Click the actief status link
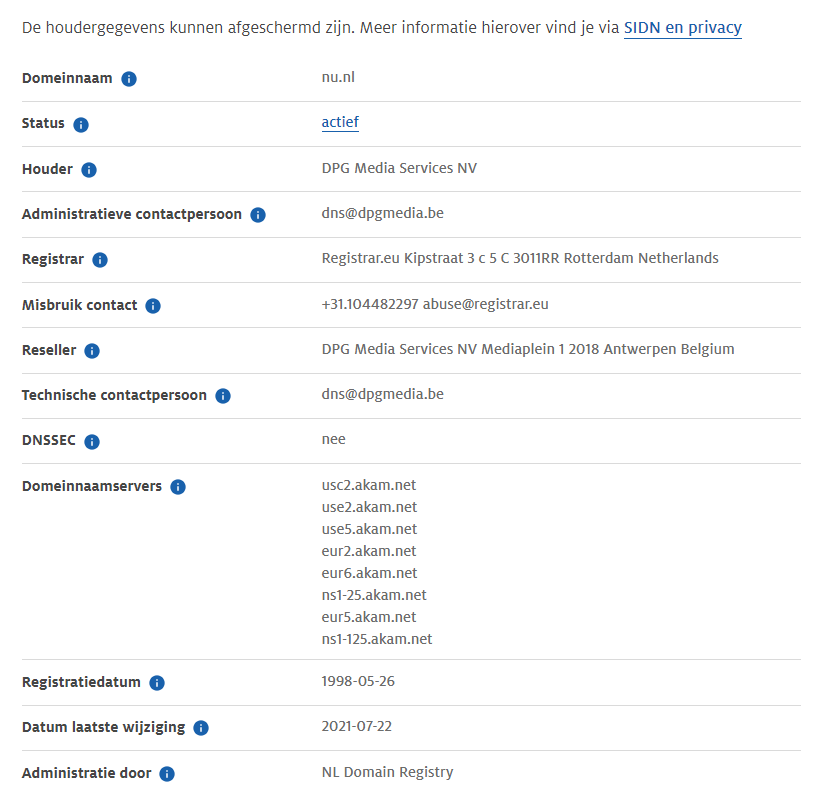 [x=340, y=123]
